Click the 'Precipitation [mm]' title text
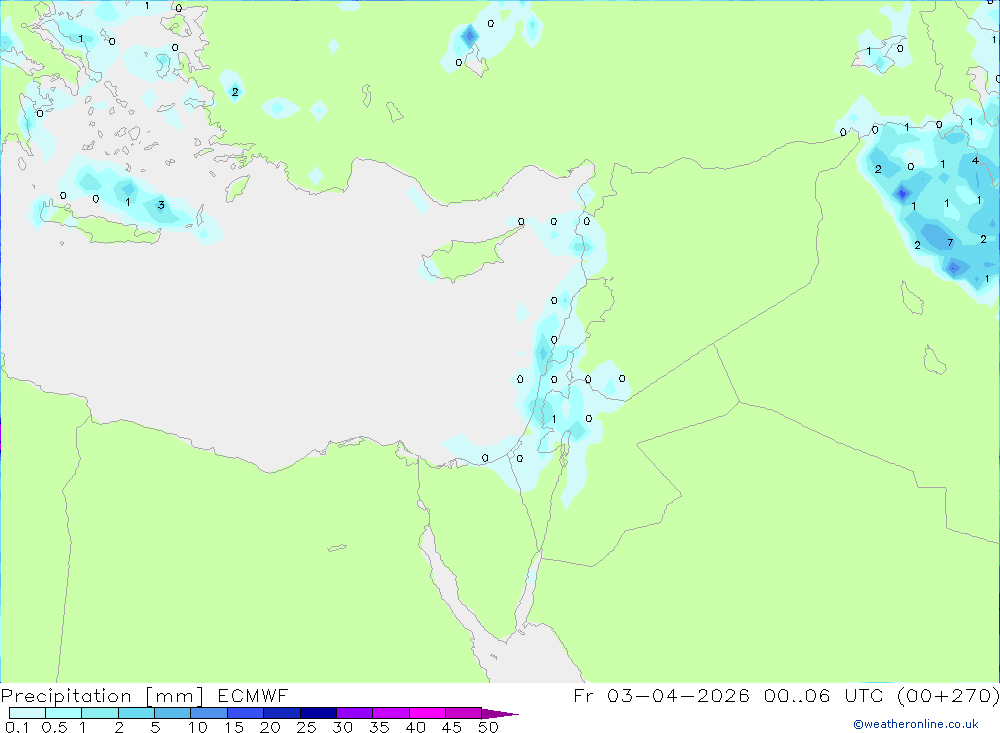Image resolution: width=1000 pixels, height=733 pixels. [102, 696]
